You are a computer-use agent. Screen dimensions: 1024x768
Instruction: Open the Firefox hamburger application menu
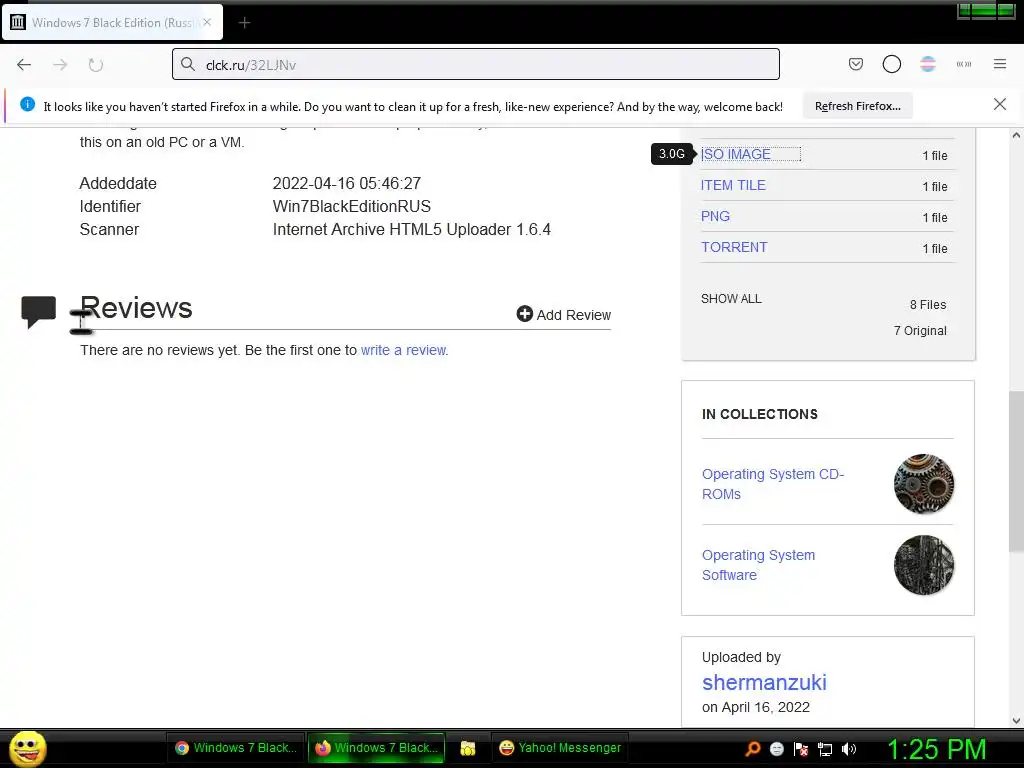coord(1000,64)
